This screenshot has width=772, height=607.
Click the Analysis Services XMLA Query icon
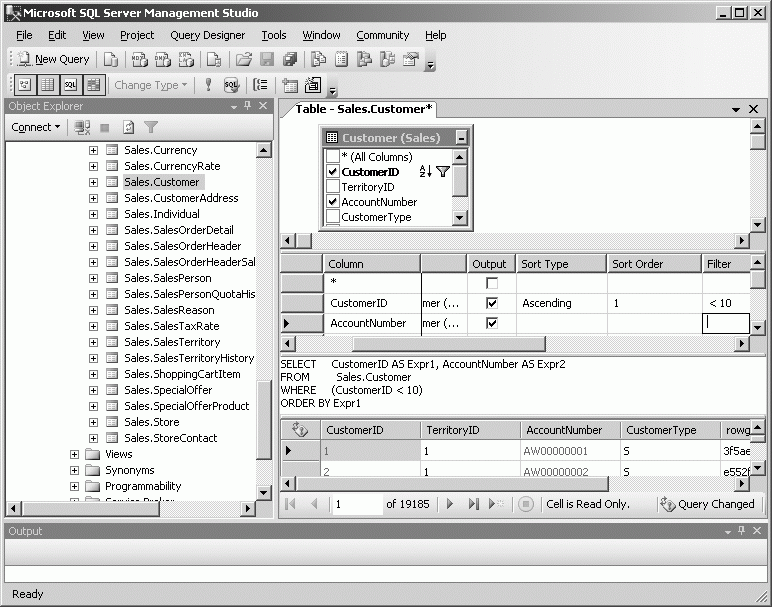pos(186,60)
